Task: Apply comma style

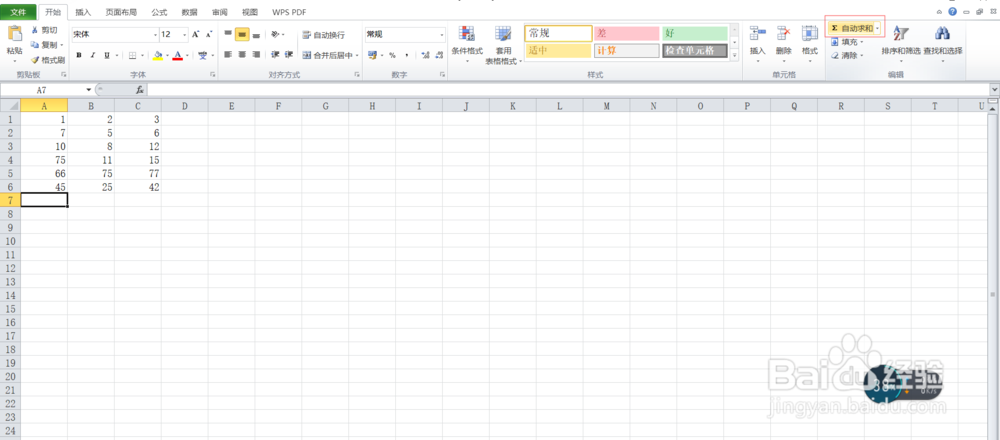Action: (406, 55)
